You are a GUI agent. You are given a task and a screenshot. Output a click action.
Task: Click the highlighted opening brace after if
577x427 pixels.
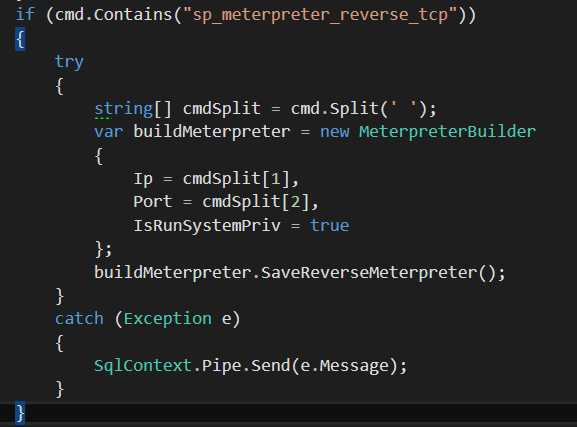click(x=21, y=39)
